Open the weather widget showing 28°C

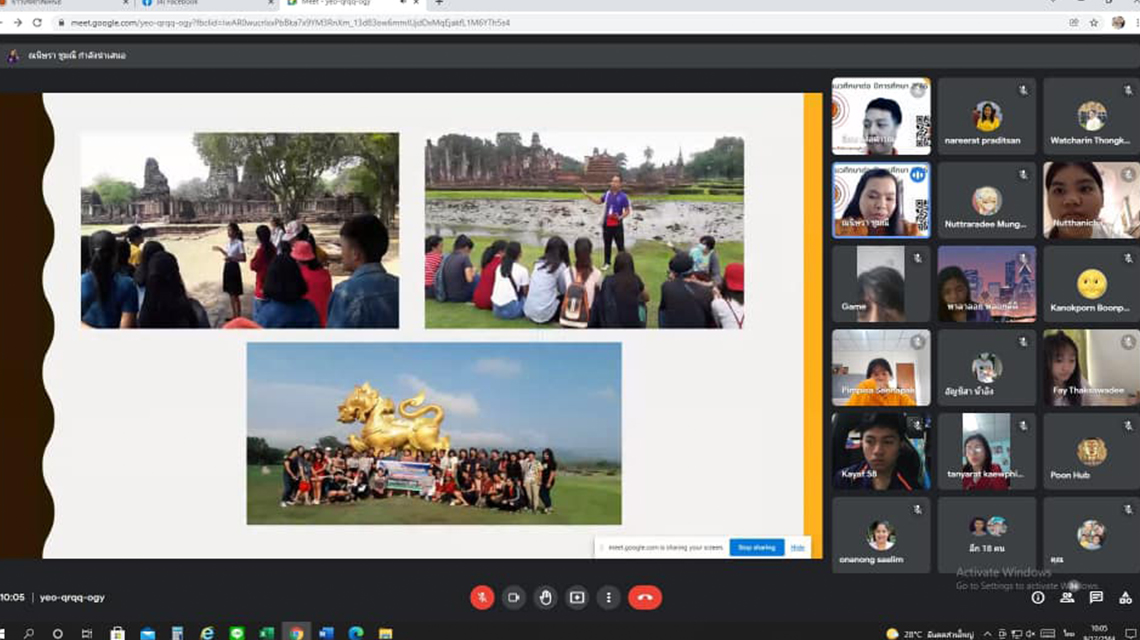(930, 634)
